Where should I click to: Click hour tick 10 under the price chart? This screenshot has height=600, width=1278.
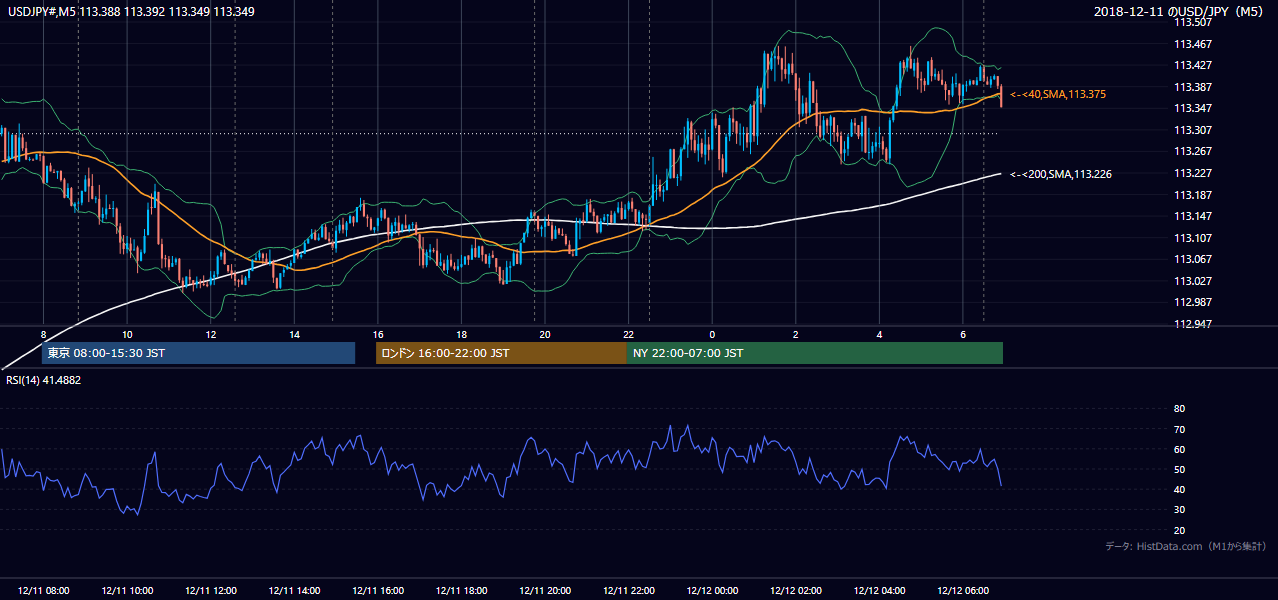tap(127, 334)
